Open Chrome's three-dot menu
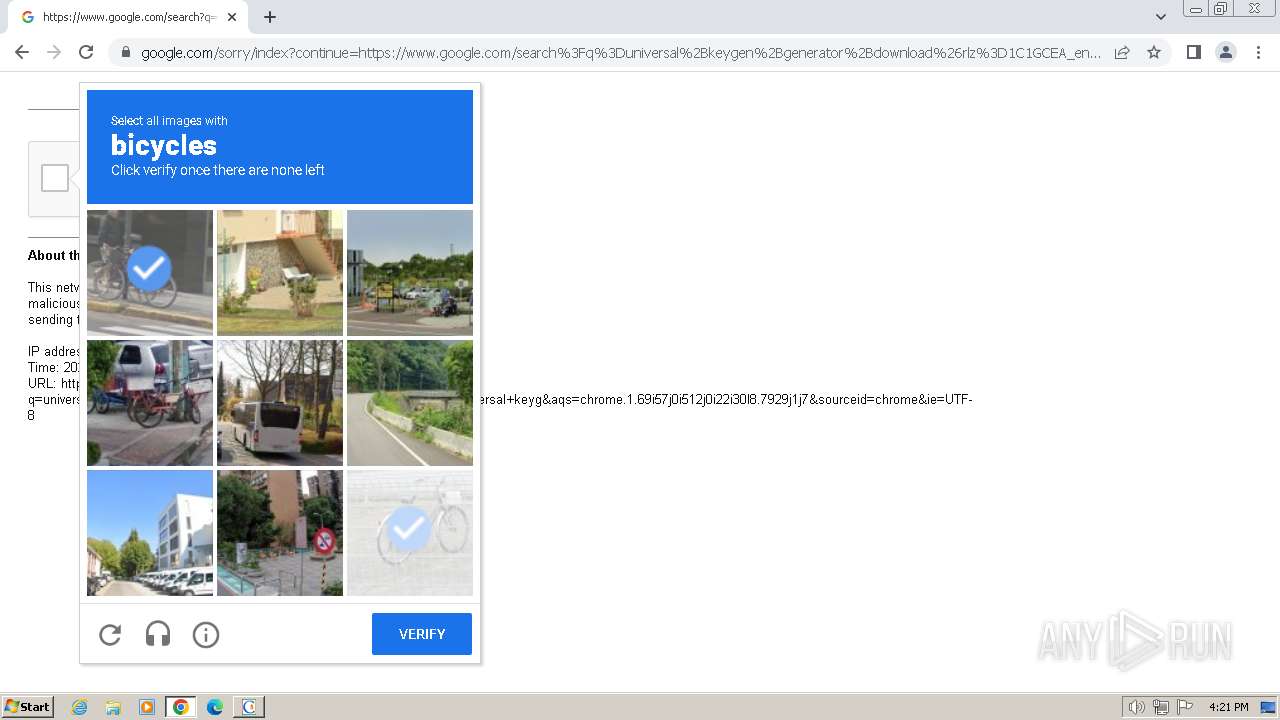The height and width of the screenshot is (720, 1280). pos(1259,52)
